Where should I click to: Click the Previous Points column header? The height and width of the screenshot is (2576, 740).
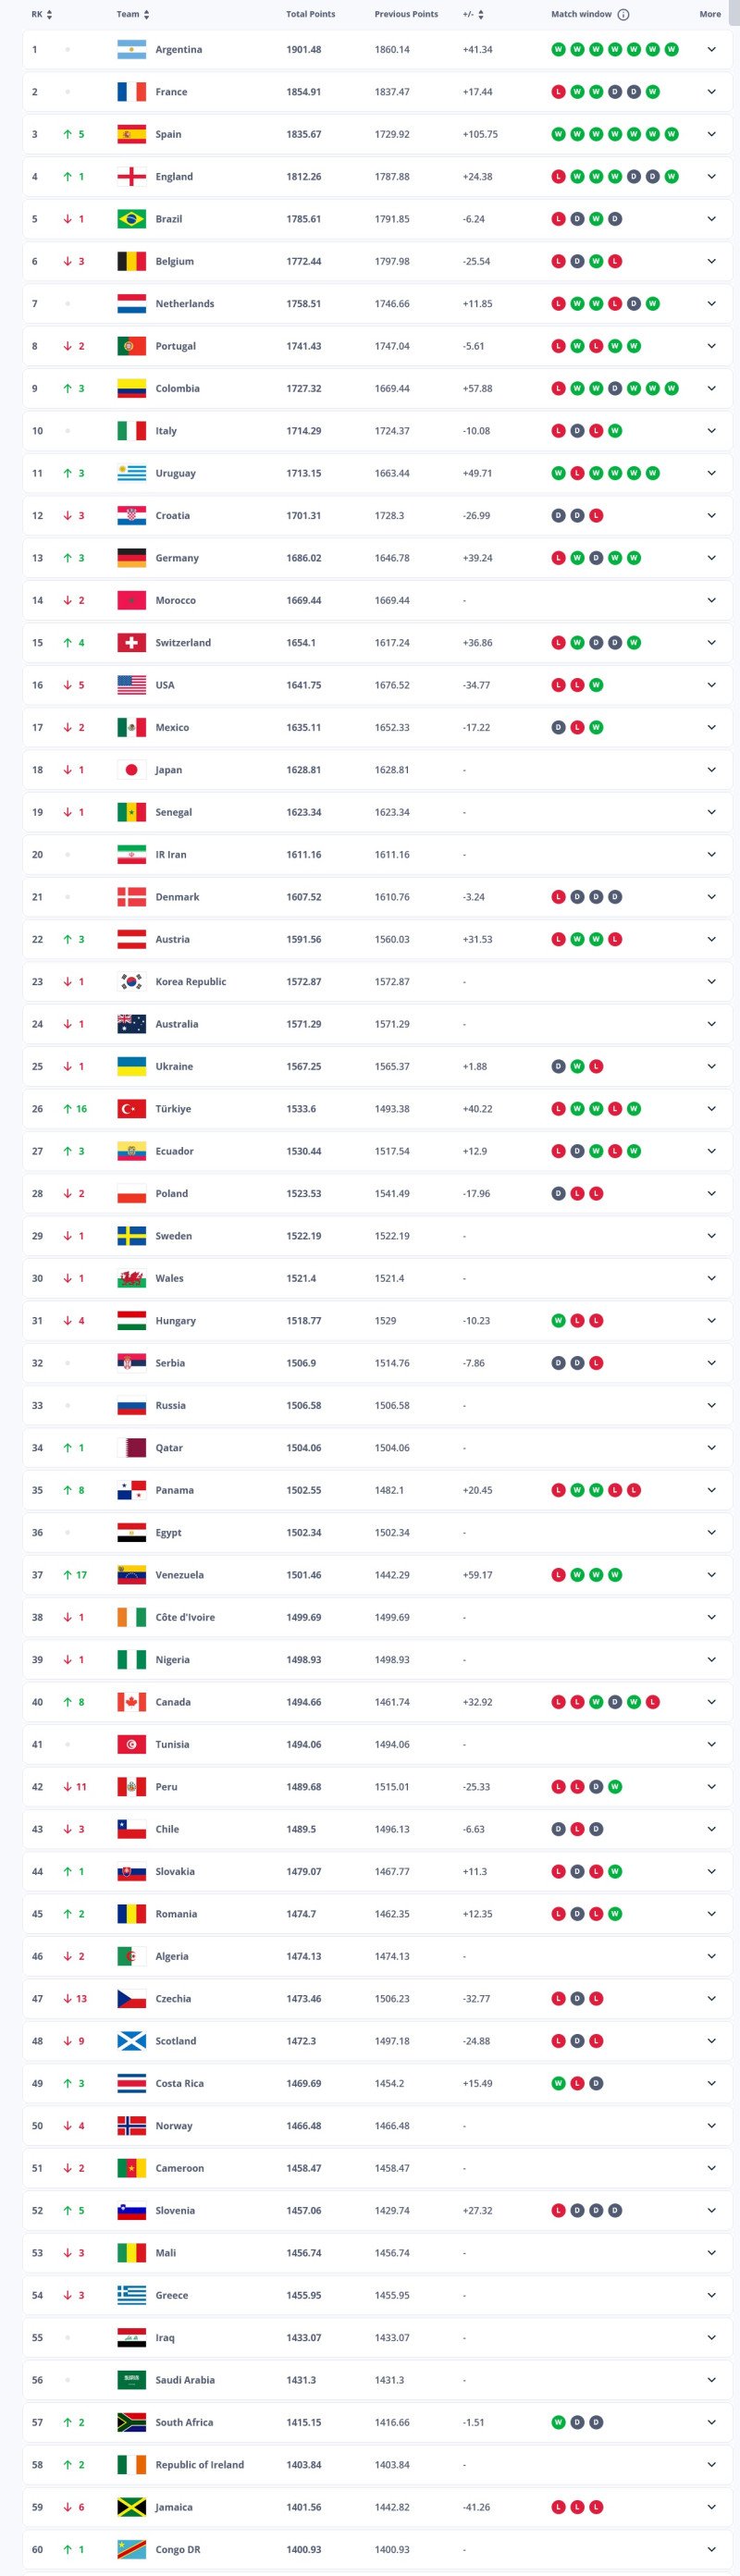point(406,14)
